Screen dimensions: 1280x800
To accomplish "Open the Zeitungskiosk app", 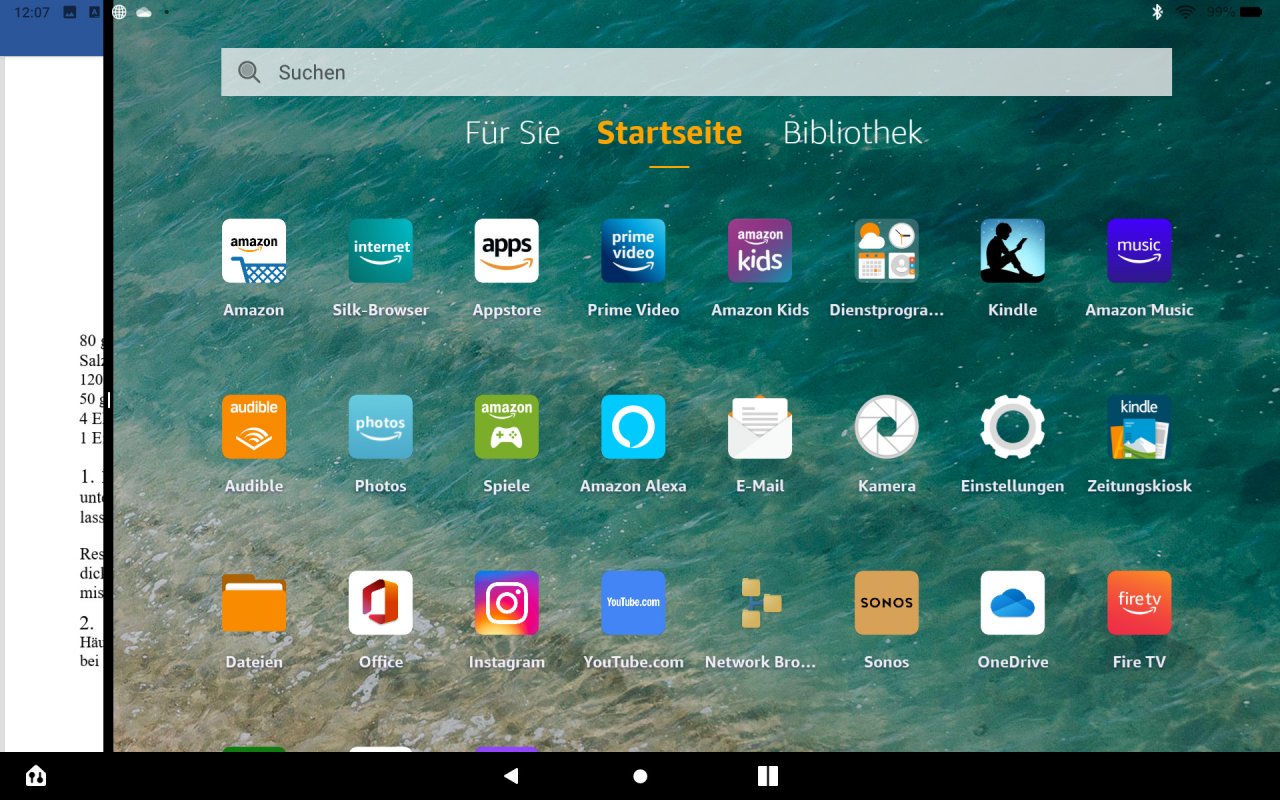I will (1139, 427).
